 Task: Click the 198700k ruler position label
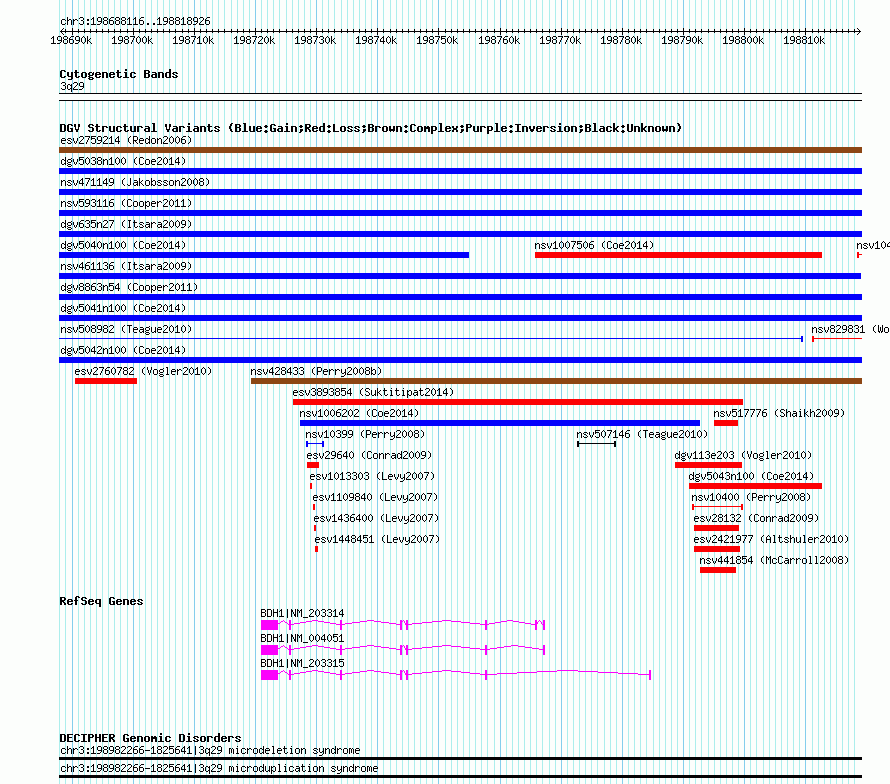132,40
